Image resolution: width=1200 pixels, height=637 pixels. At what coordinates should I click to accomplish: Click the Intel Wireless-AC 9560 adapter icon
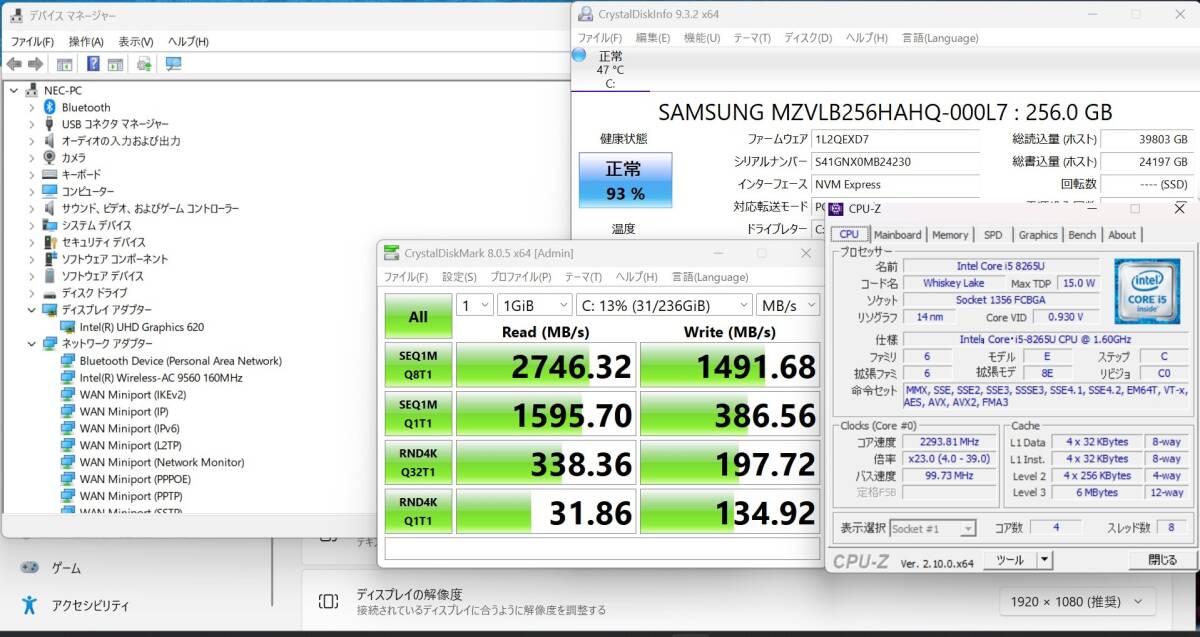[x=67, y=377]
